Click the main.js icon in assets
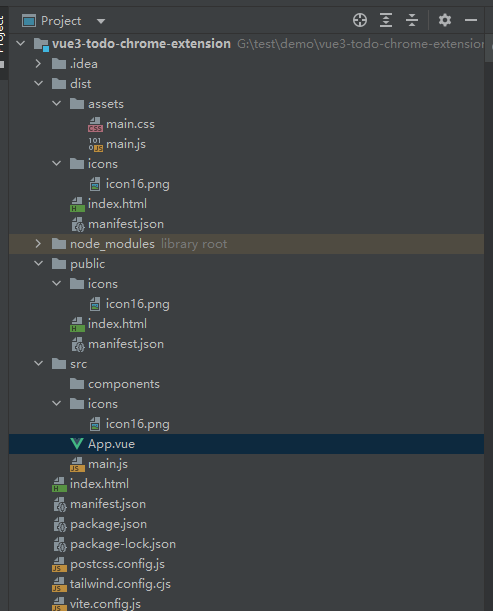Screen dimensions: 493x611 point(95,145)
